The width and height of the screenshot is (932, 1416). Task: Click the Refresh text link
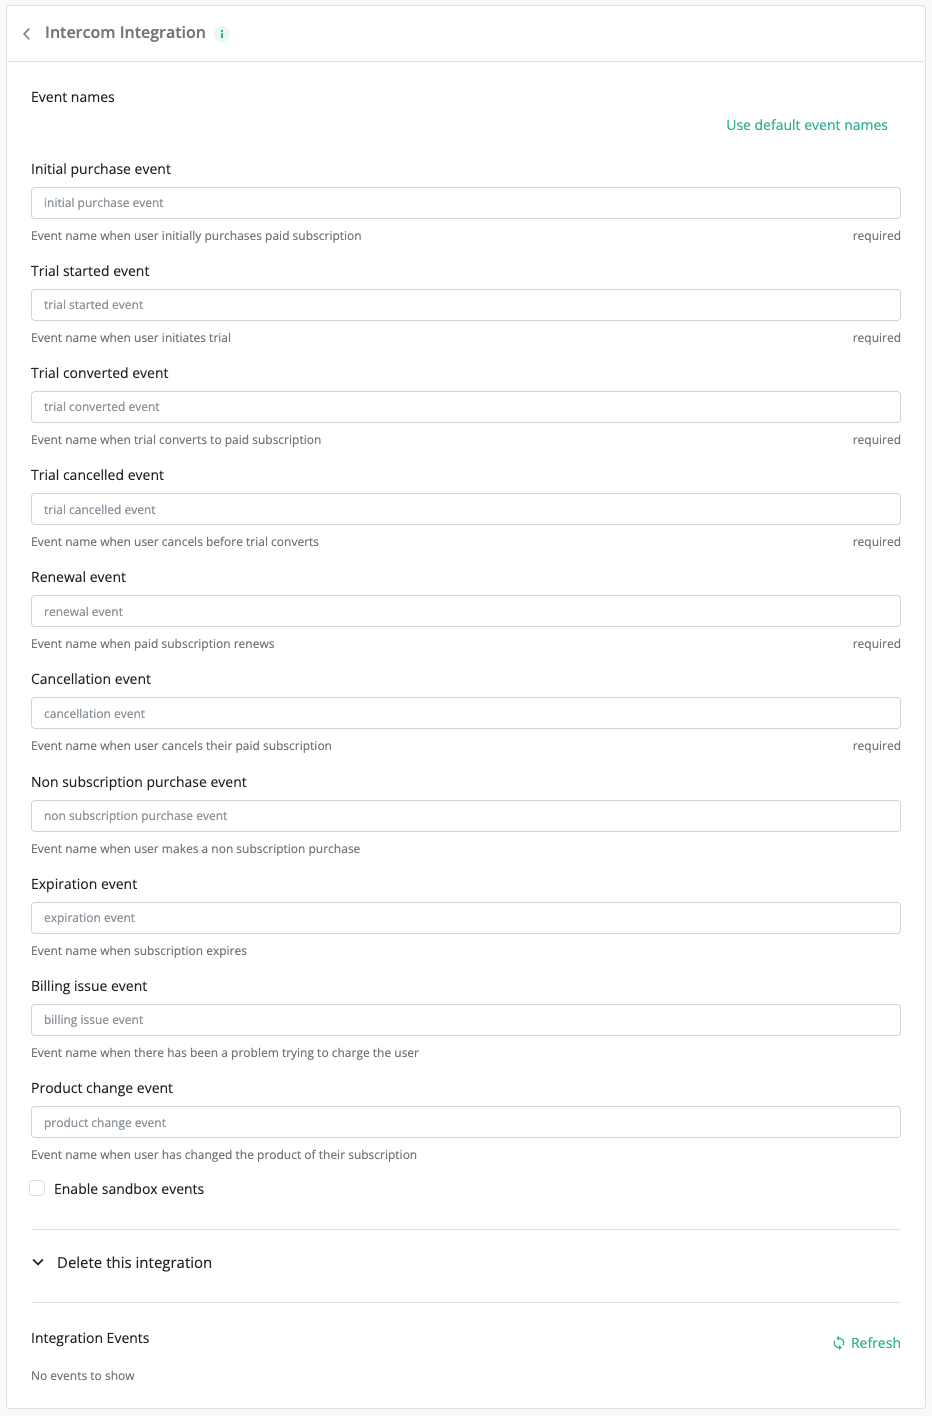[875, 1343]
